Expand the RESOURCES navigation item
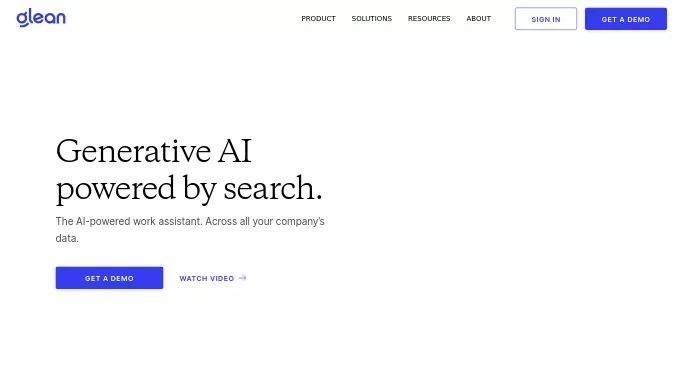 (x=429, y=19)
